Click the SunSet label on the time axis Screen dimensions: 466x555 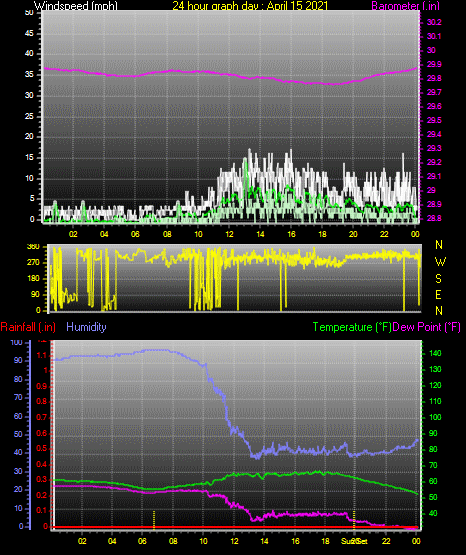point(355,541)
